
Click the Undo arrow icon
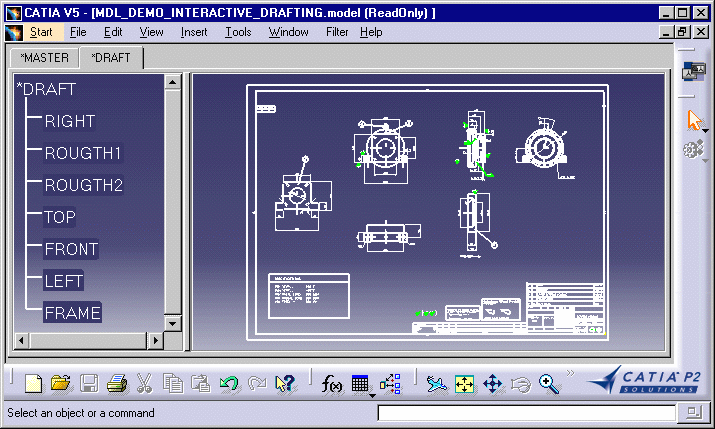229,383
